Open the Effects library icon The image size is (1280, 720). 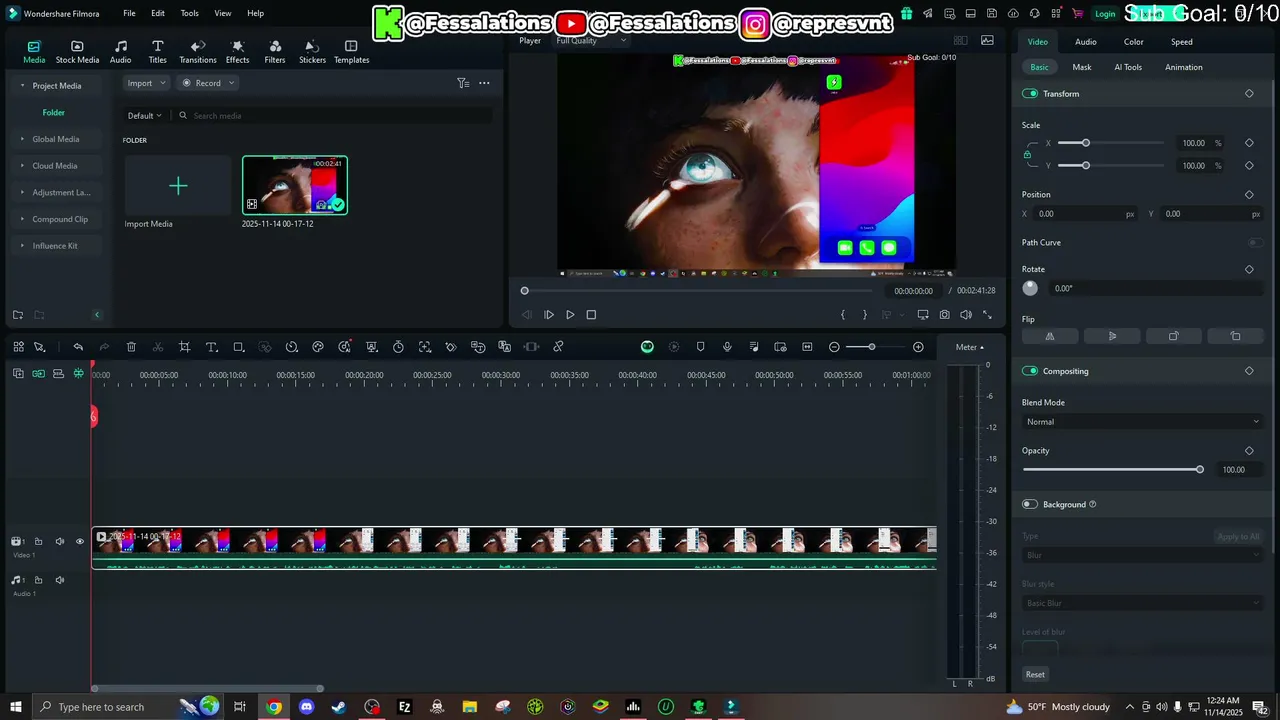[x=237, y=46]
